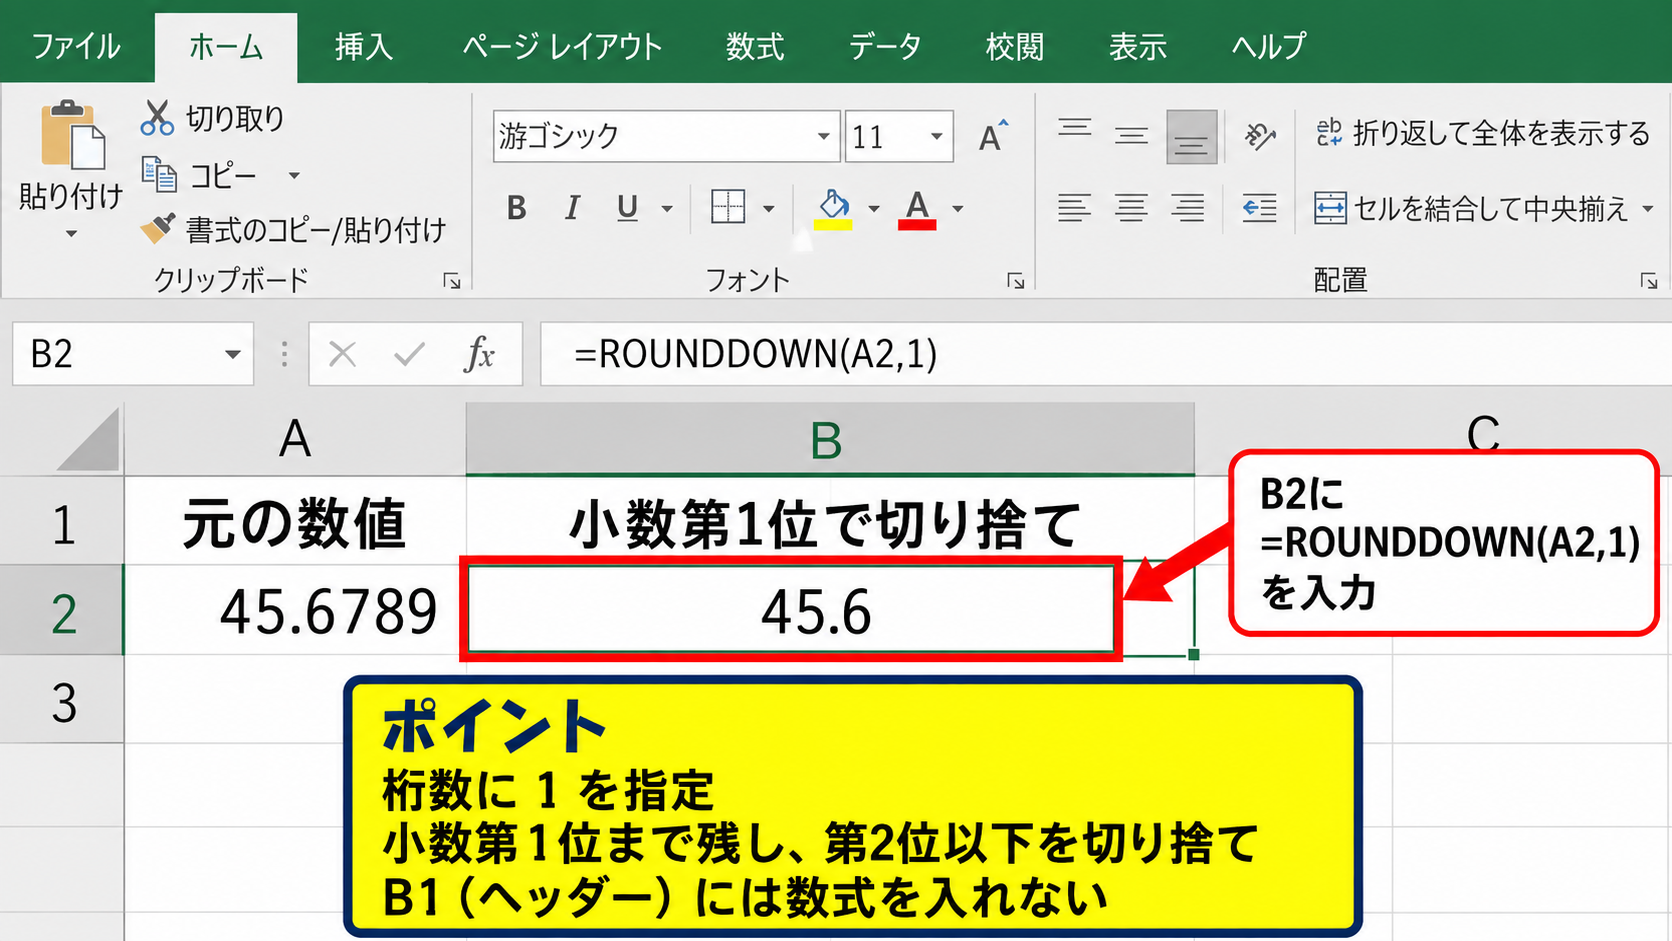The width and height of the screenshot is (1672, 941).
Task: Click the confirm checkmark in formula bar
Action: point(409,354)
